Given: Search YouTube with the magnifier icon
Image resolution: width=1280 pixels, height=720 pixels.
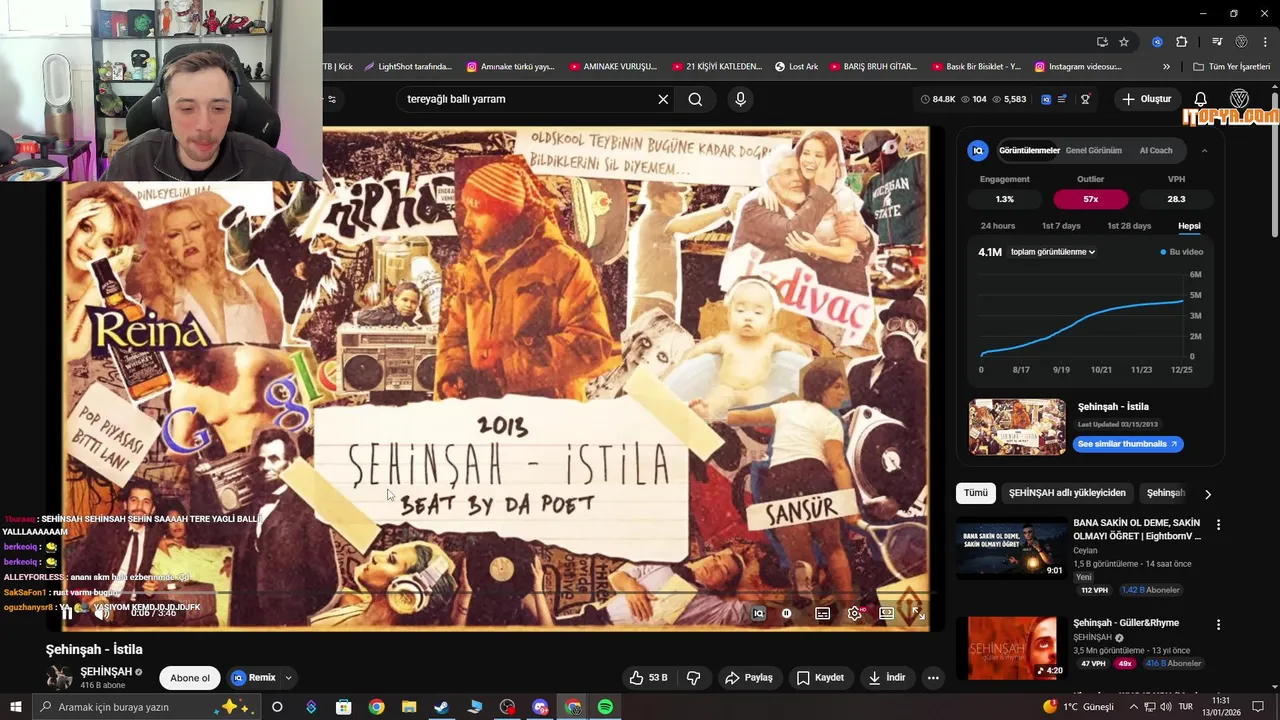Looking at the screenshot, I should pyautogui.click(x=695, y=99).
